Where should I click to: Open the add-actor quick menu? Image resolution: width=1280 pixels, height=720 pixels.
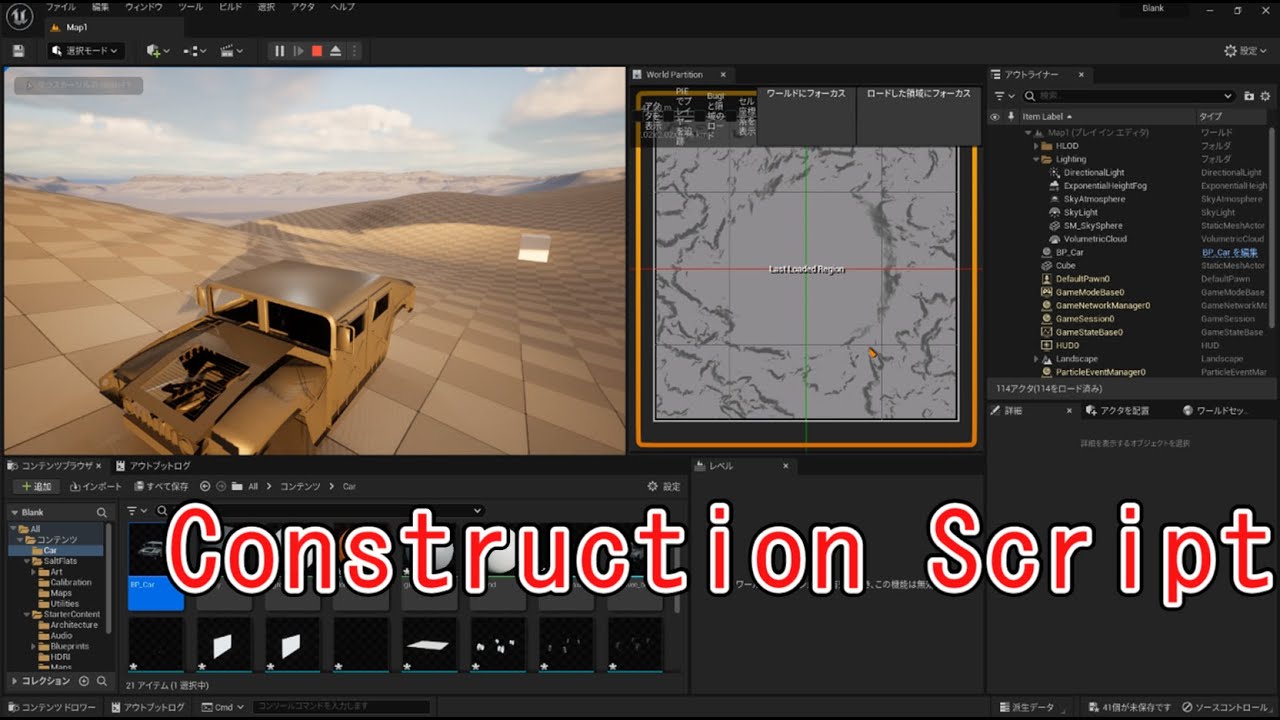click(158, 50)
